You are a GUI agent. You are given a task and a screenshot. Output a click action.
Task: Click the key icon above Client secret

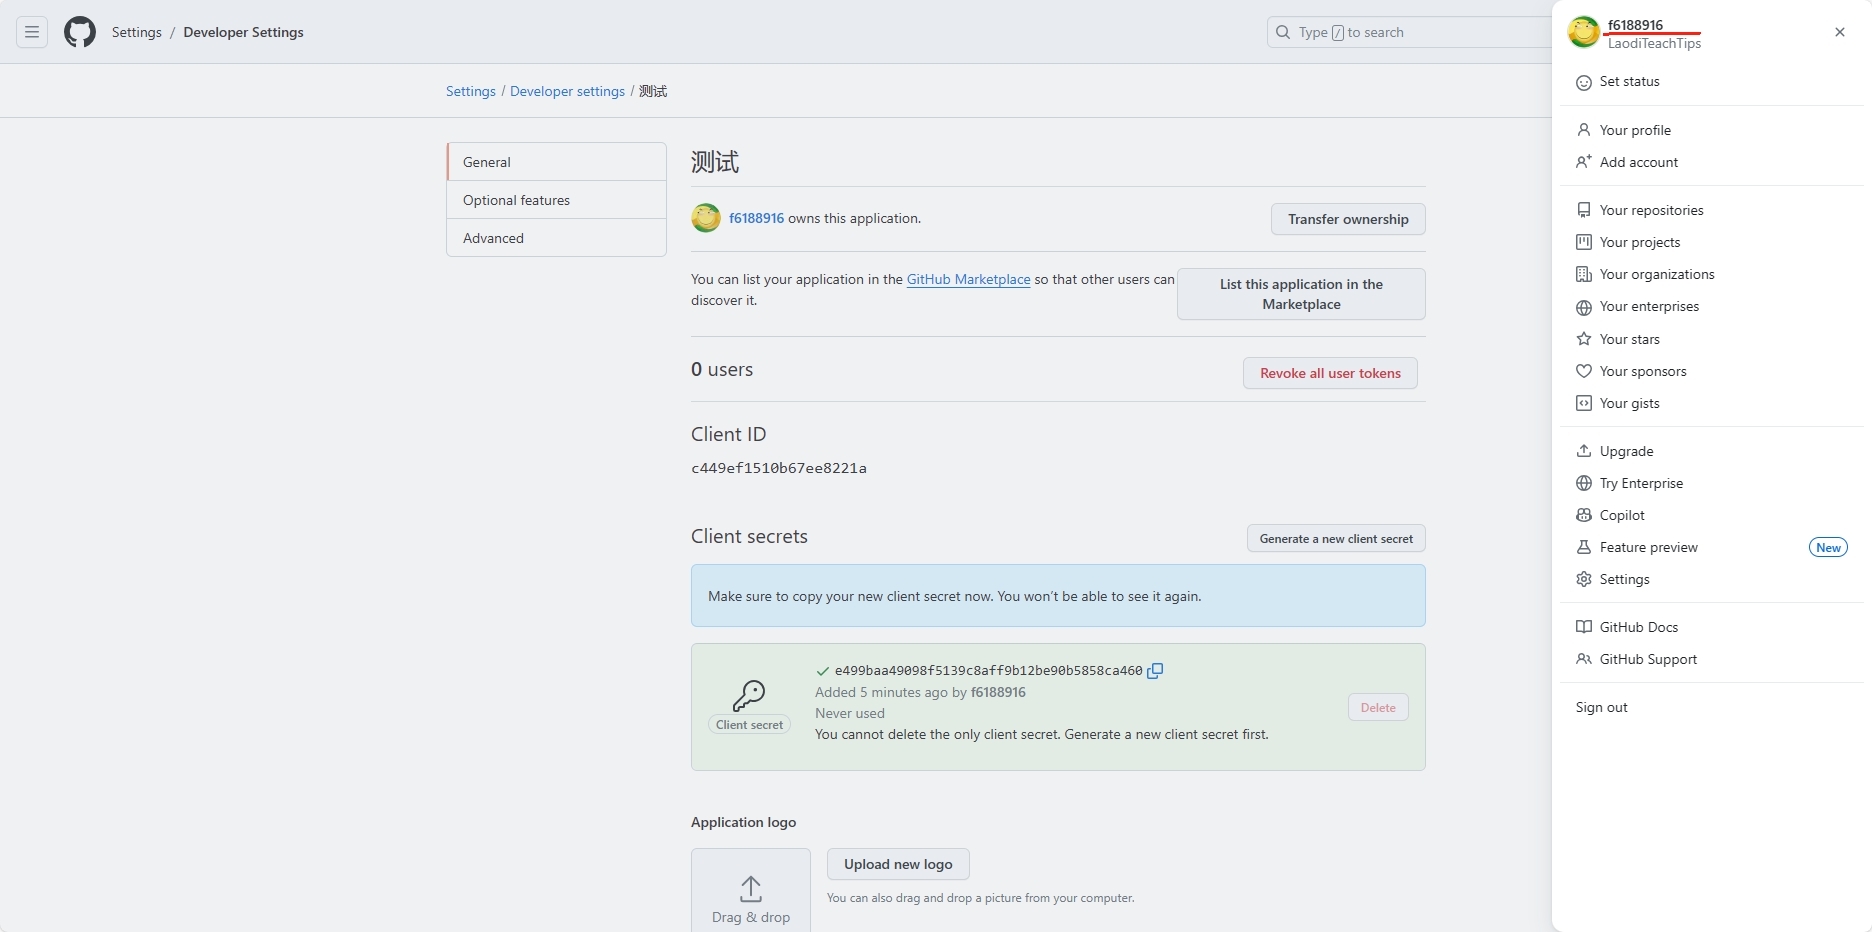(749, 695)
